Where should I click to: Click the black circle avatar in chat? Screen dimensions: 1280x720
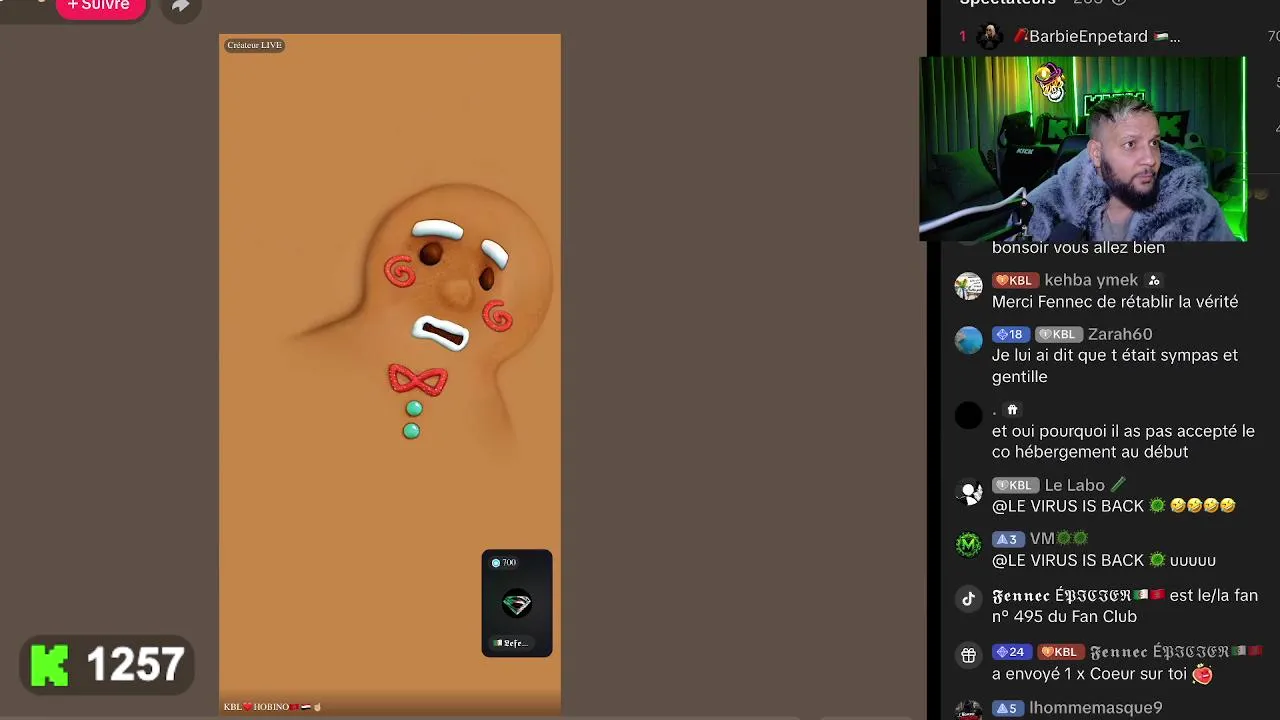point(968,416)
